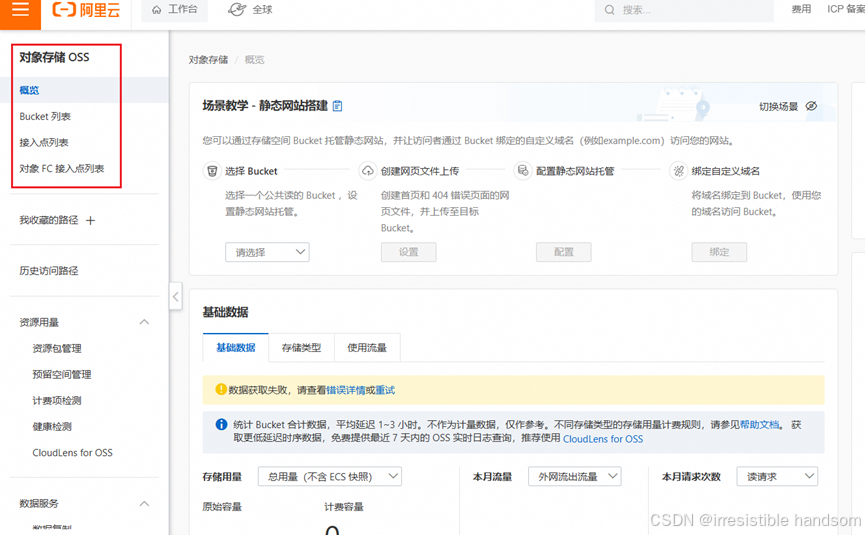Click the 重试 retry link
The image size is (865, 535).
pyautogui.click(x=385, y=390)
